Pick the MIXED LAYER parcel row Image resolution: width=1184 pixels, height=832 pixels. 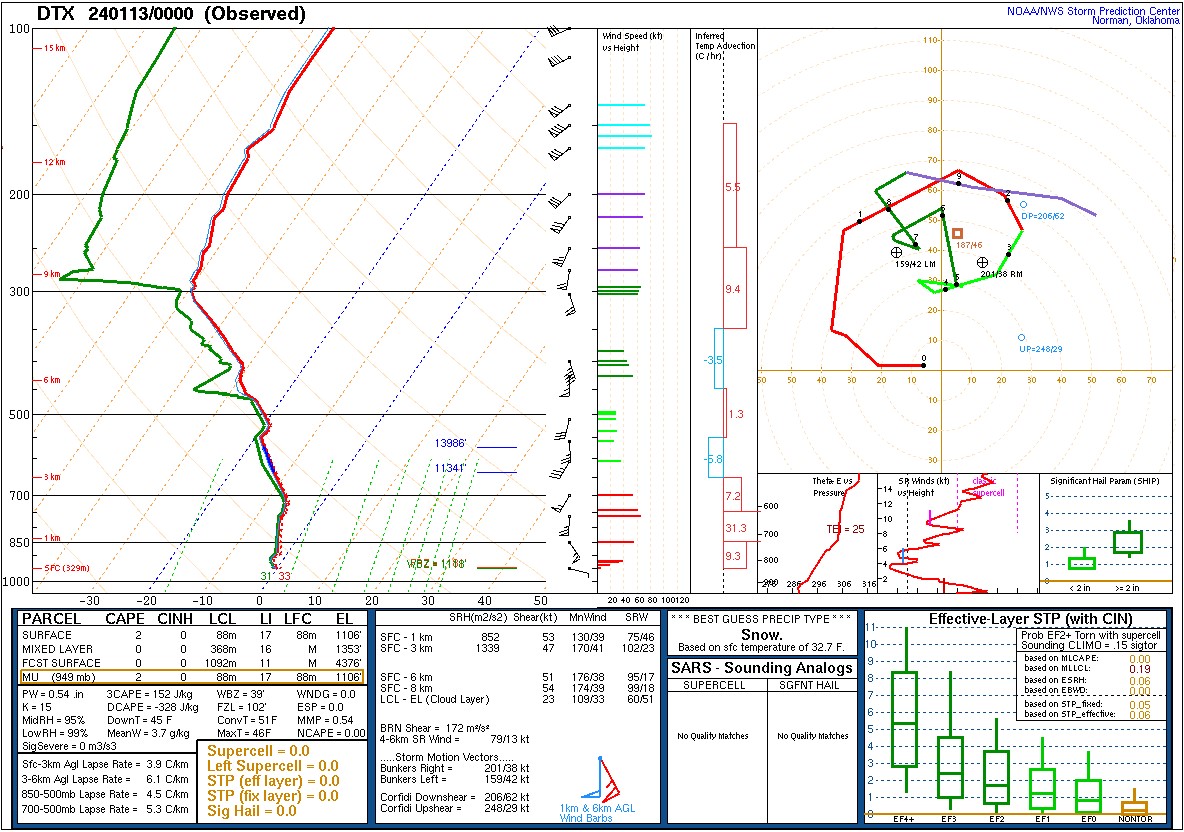point(192,649)
